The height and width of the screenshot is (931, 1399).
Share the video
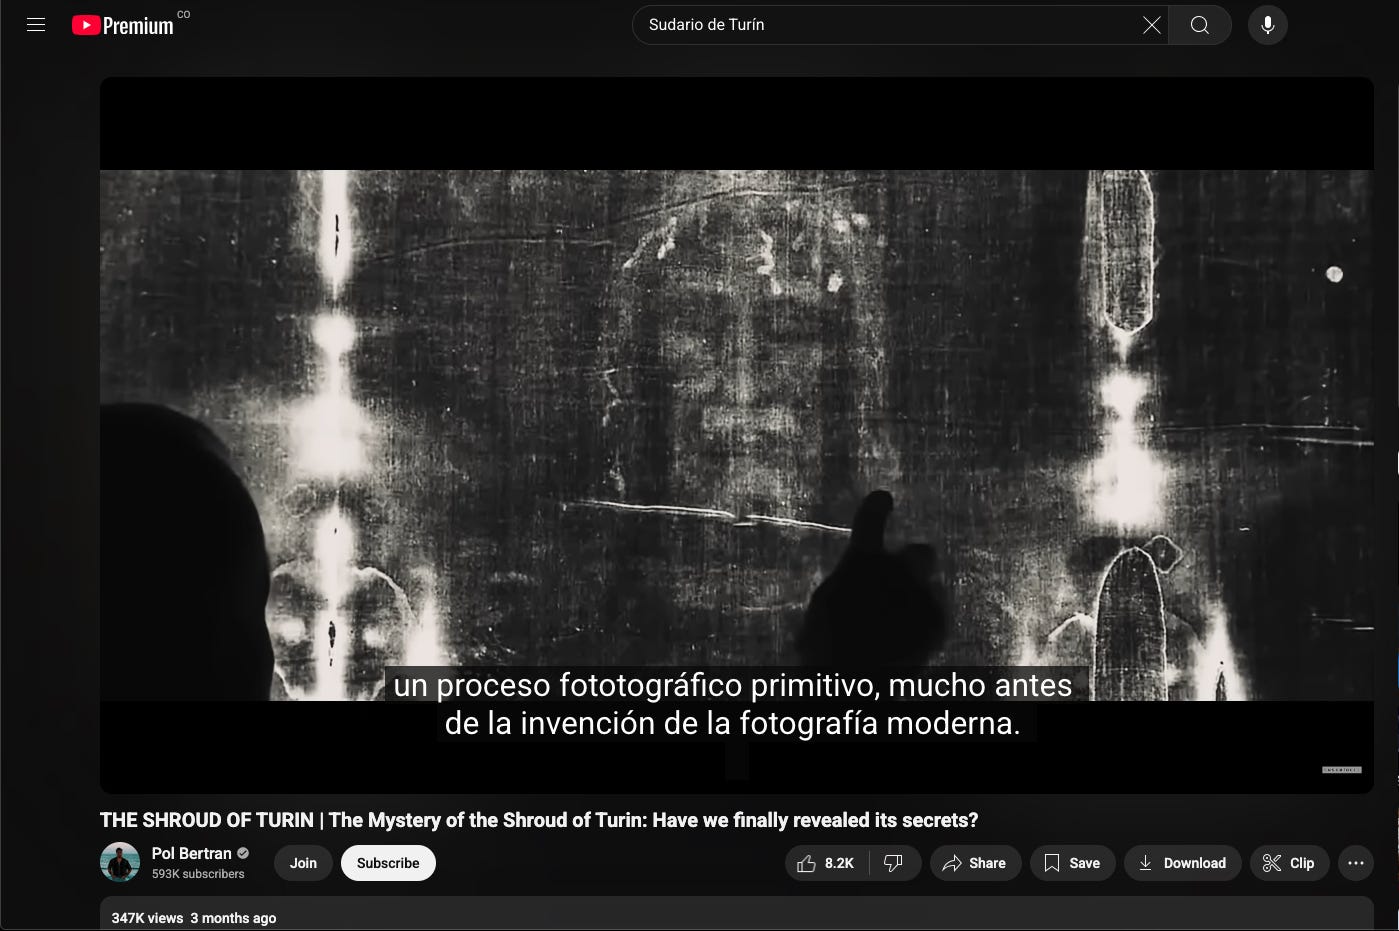click(x=975, y=863)
